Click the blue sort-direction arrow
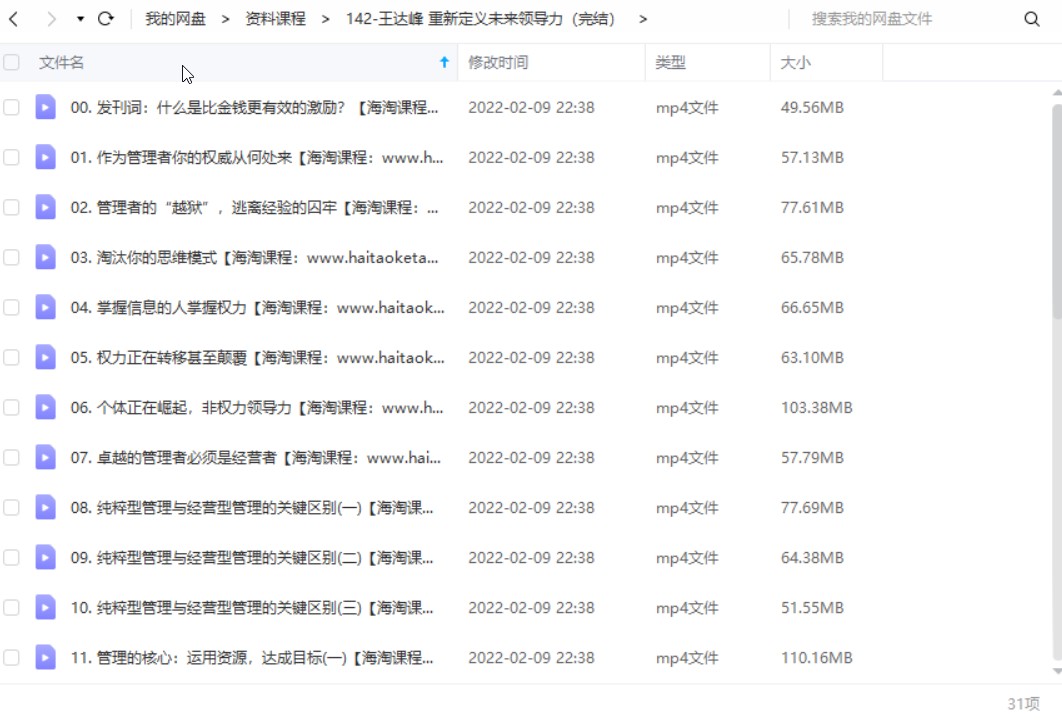 tap(444, 62)
